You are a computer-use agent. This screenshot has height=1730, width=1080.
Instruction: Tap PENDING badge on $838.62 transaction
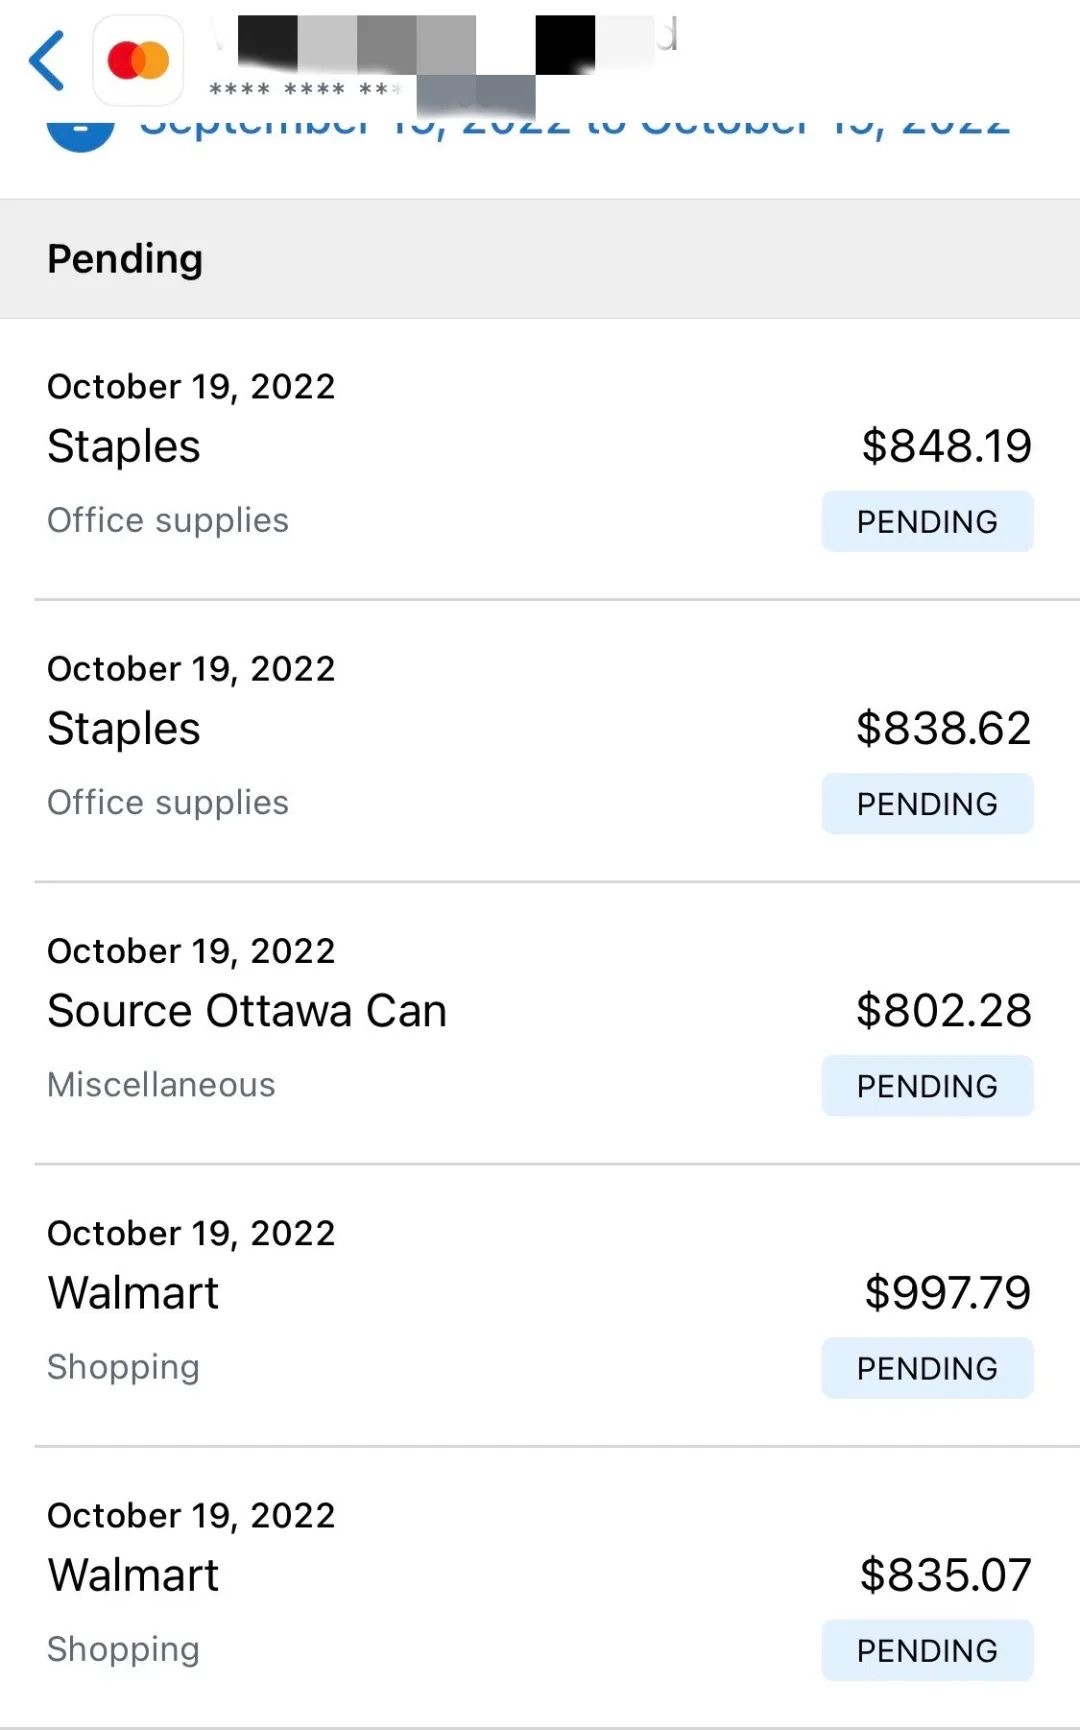click(x=927, y=803)
